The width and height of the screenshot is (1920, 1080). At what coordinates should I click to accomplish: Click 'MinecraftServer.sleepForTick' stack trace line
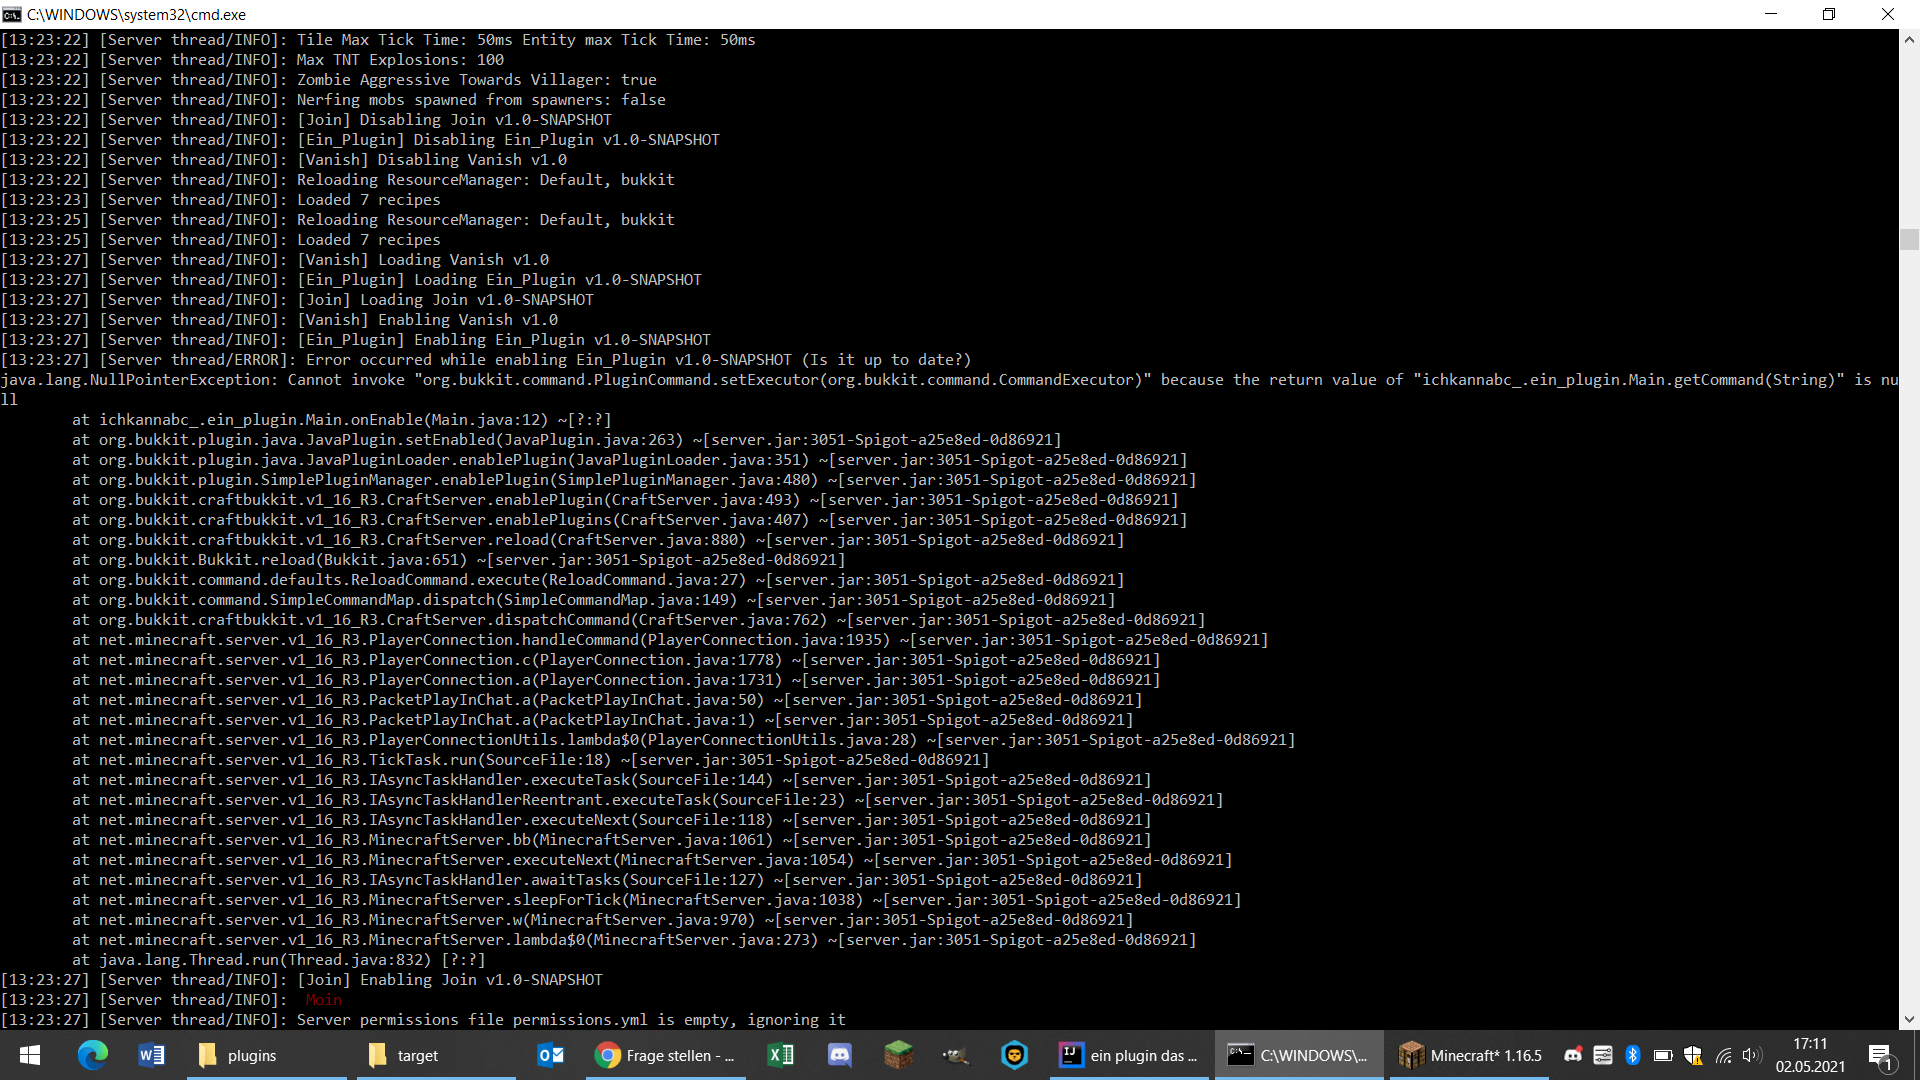pyautogui.click(x=656, y=900)
